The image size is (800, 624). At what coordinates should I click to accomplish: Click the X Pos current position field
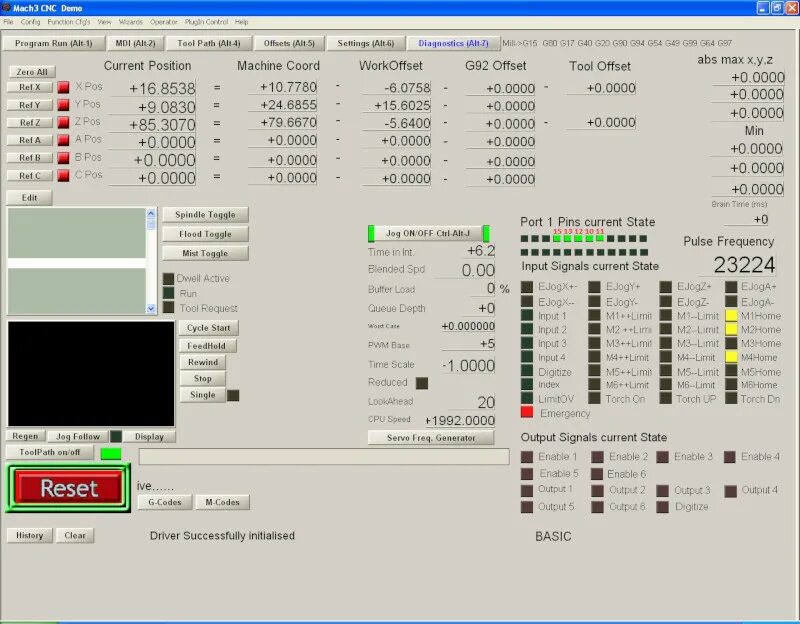153,88
